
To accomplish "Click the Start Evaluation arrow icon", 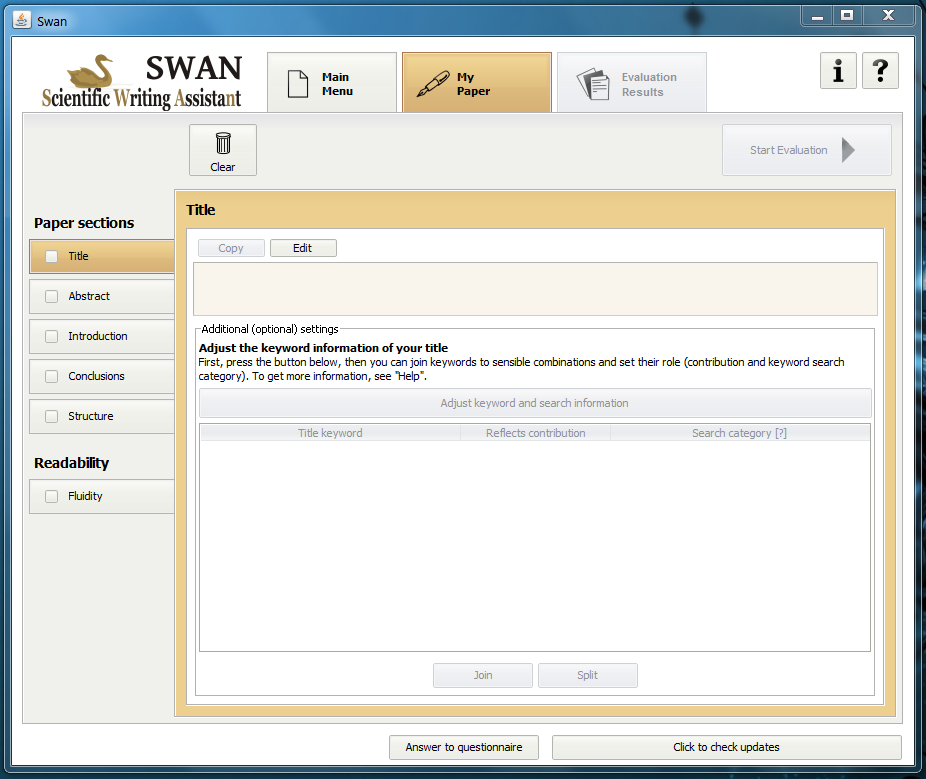I will click(x=848, y=150).
